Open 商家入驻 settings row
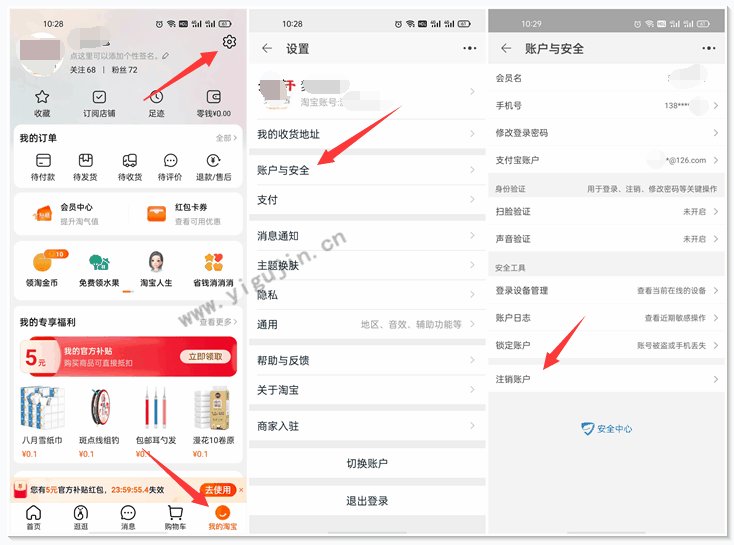Screen dimensions: 734x545 (367, 426)
